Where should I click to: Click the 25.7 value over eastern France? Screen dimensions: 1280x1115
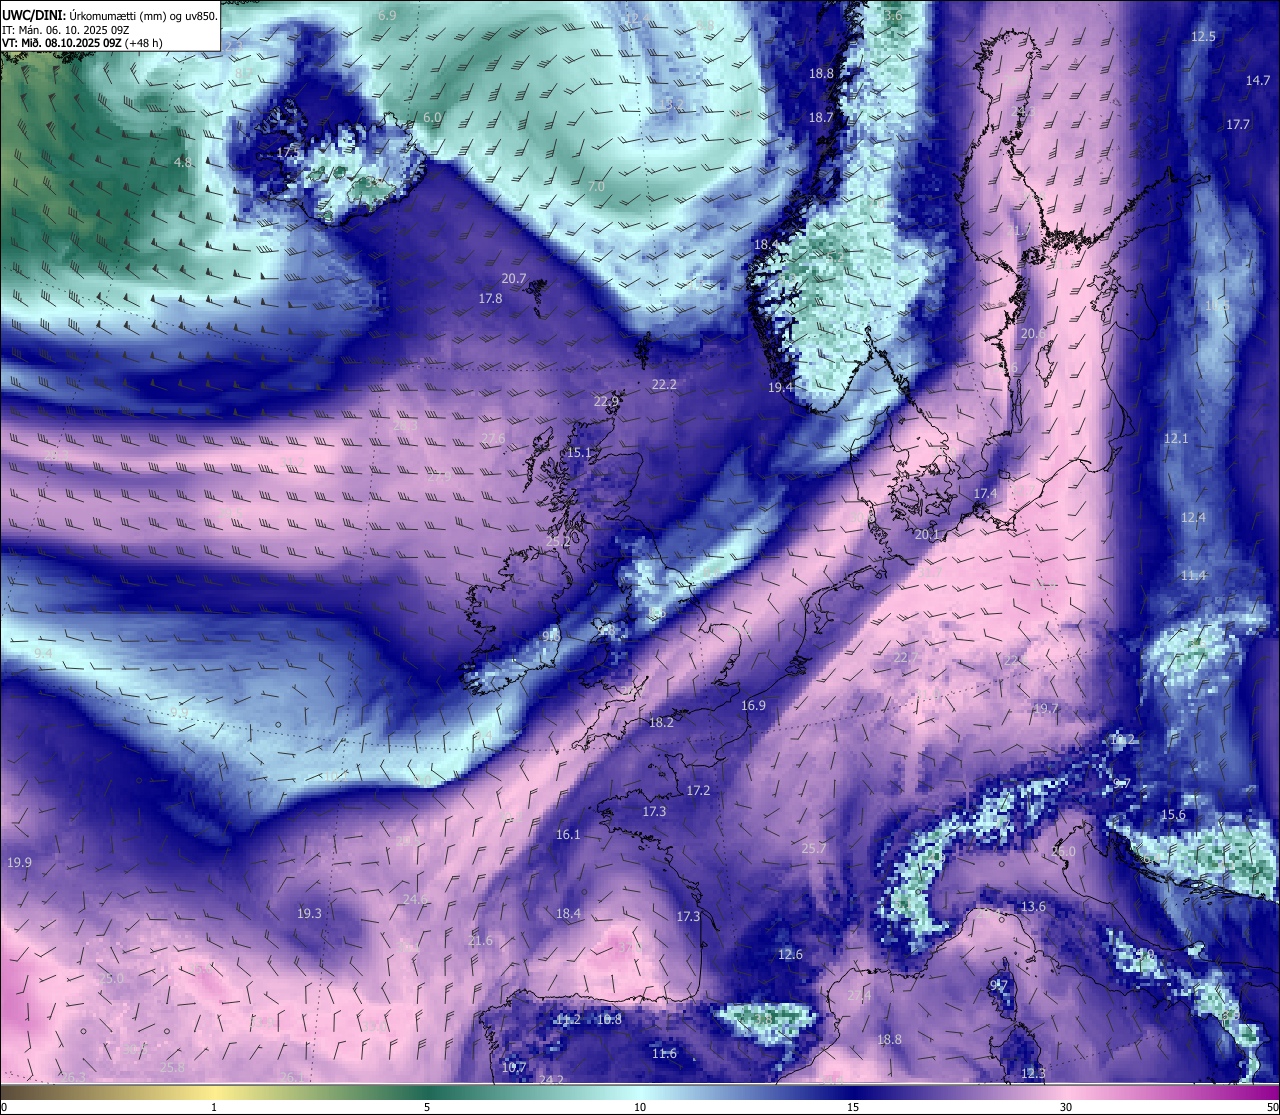tap(814, 848)
